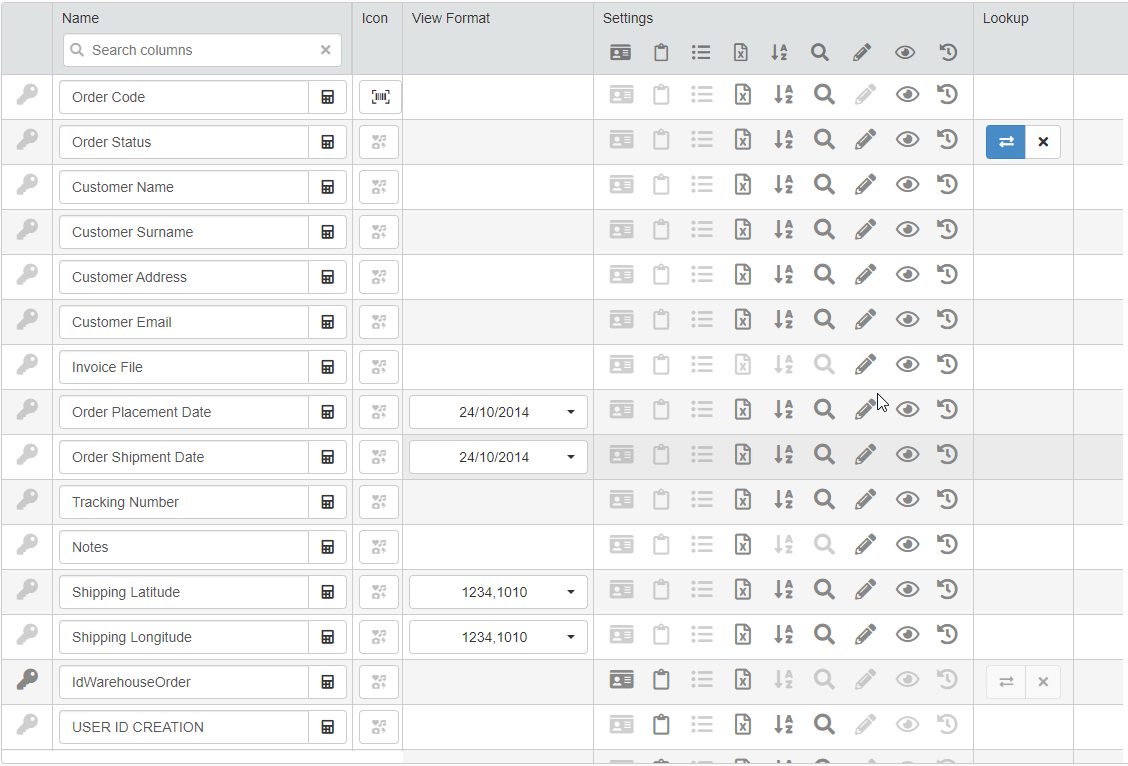This screenshot has height=766, width=1128.
Task: Toggle sorting on the Customer Address row
Action: (783, 275)
